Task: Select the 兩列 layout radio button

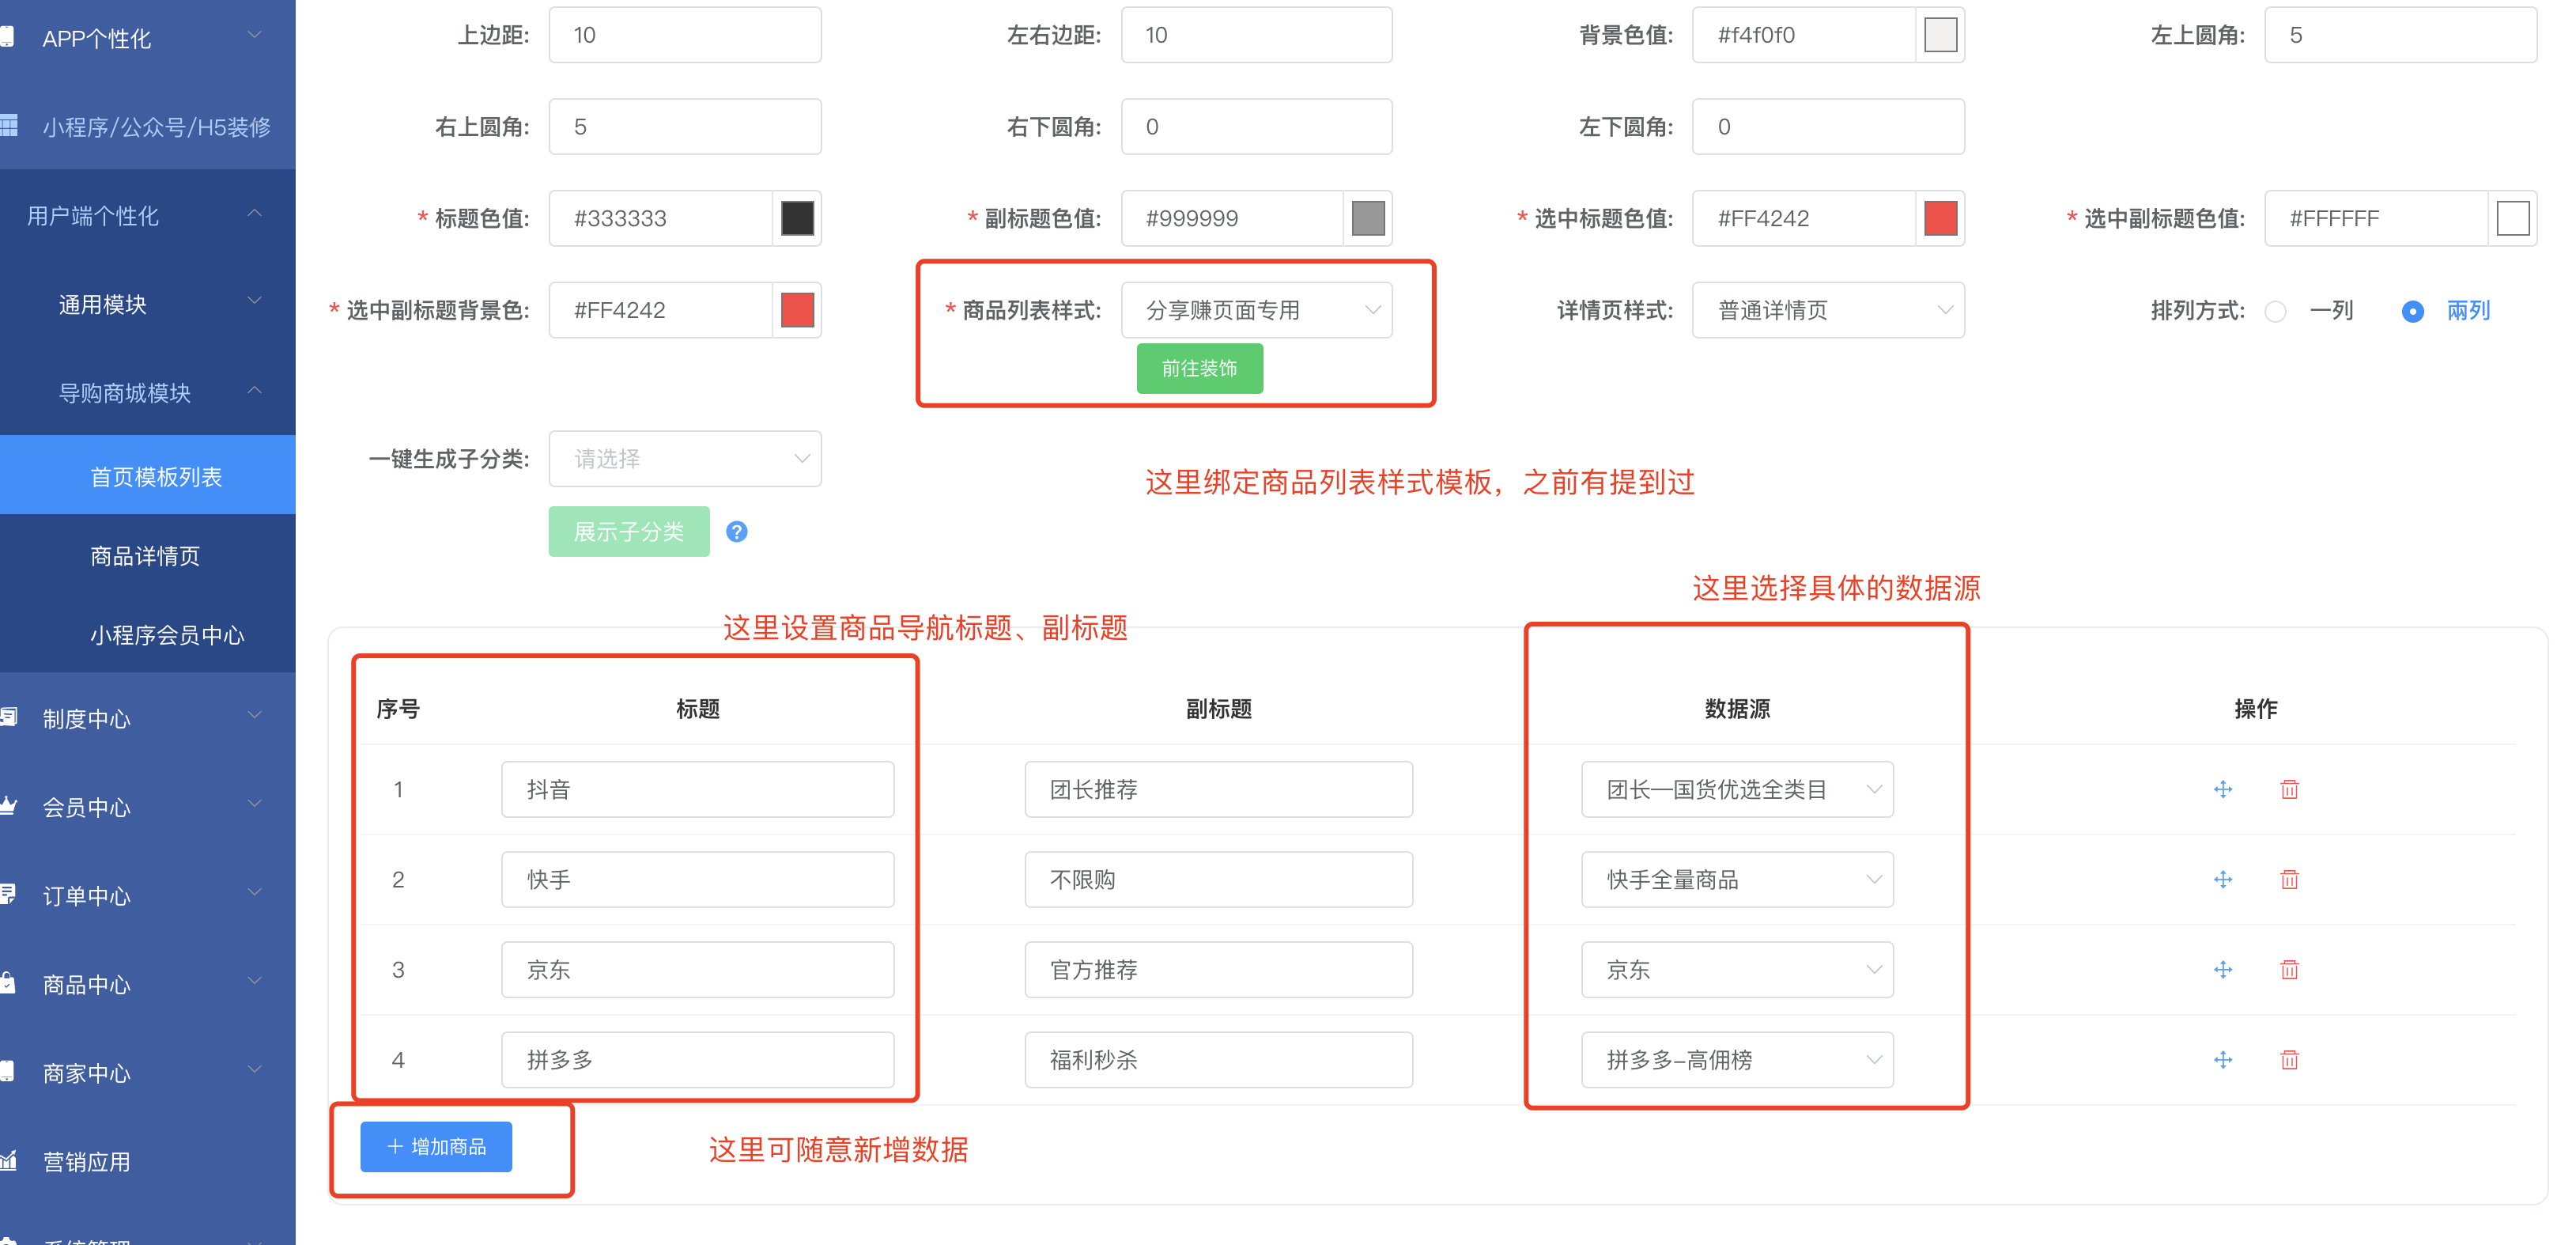Action: tap(2412, 311)
